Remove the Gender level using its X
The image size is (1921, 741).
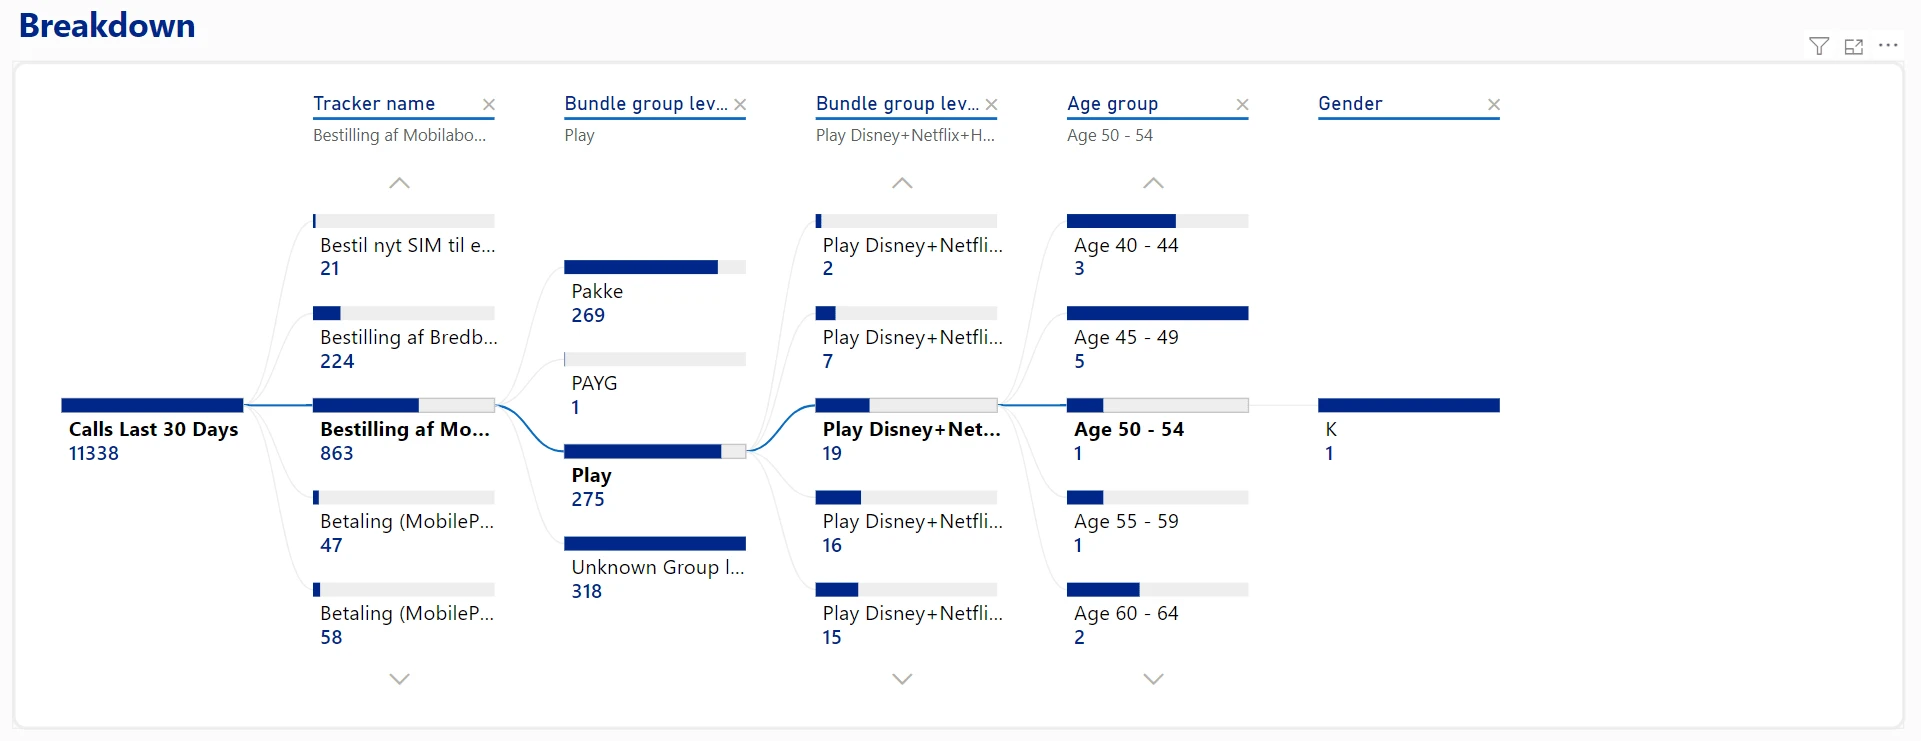point(1493,105)
